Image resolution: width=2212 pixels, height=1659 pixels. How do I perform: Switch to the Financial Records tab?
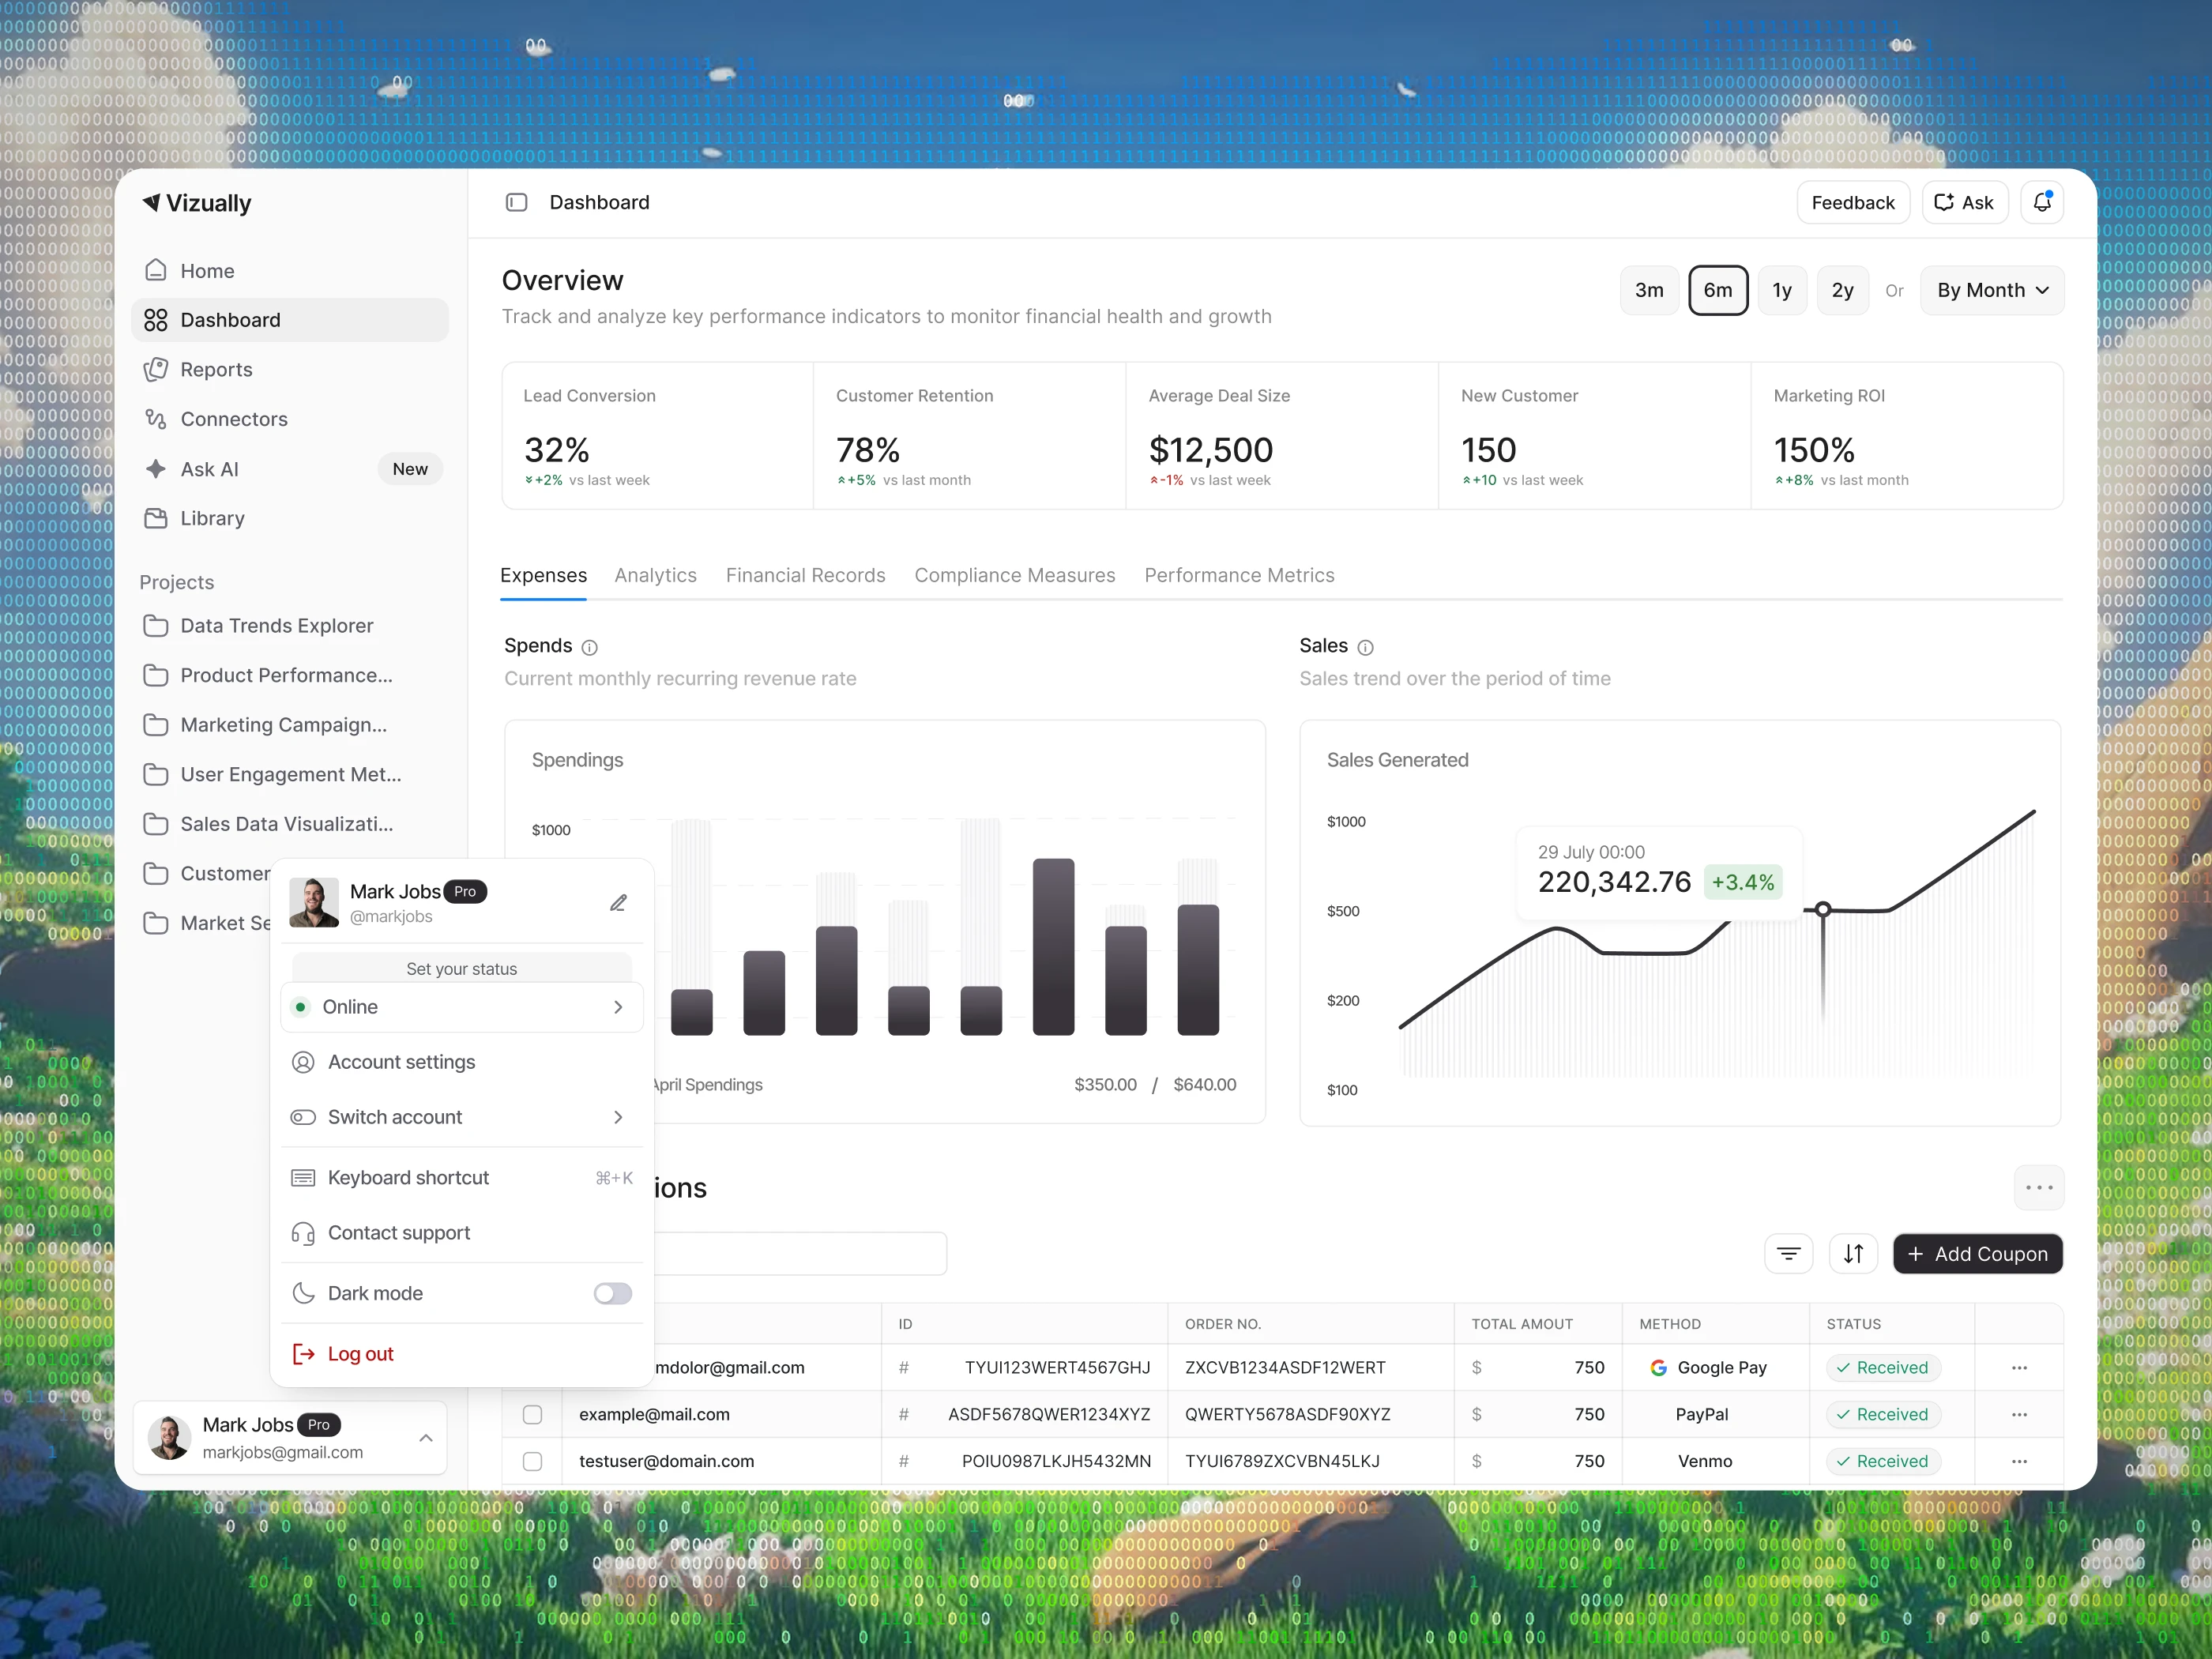click(x=805, y=575)
